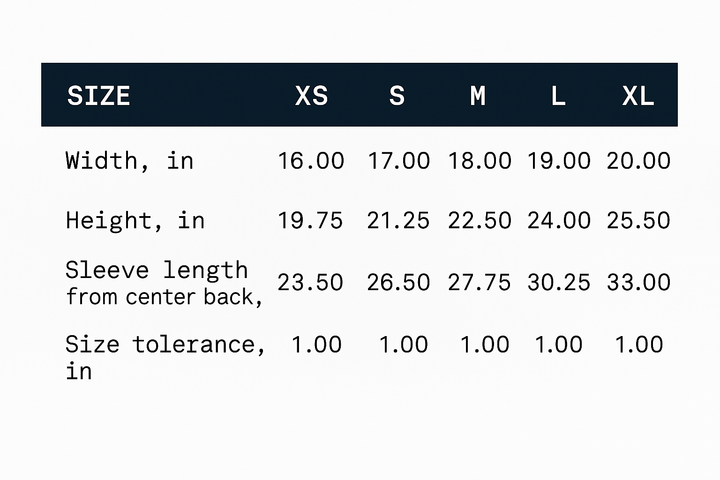The image size is (720, 480).
Task: Select large sleeve length 30.25
Action: tap(559, 282)
